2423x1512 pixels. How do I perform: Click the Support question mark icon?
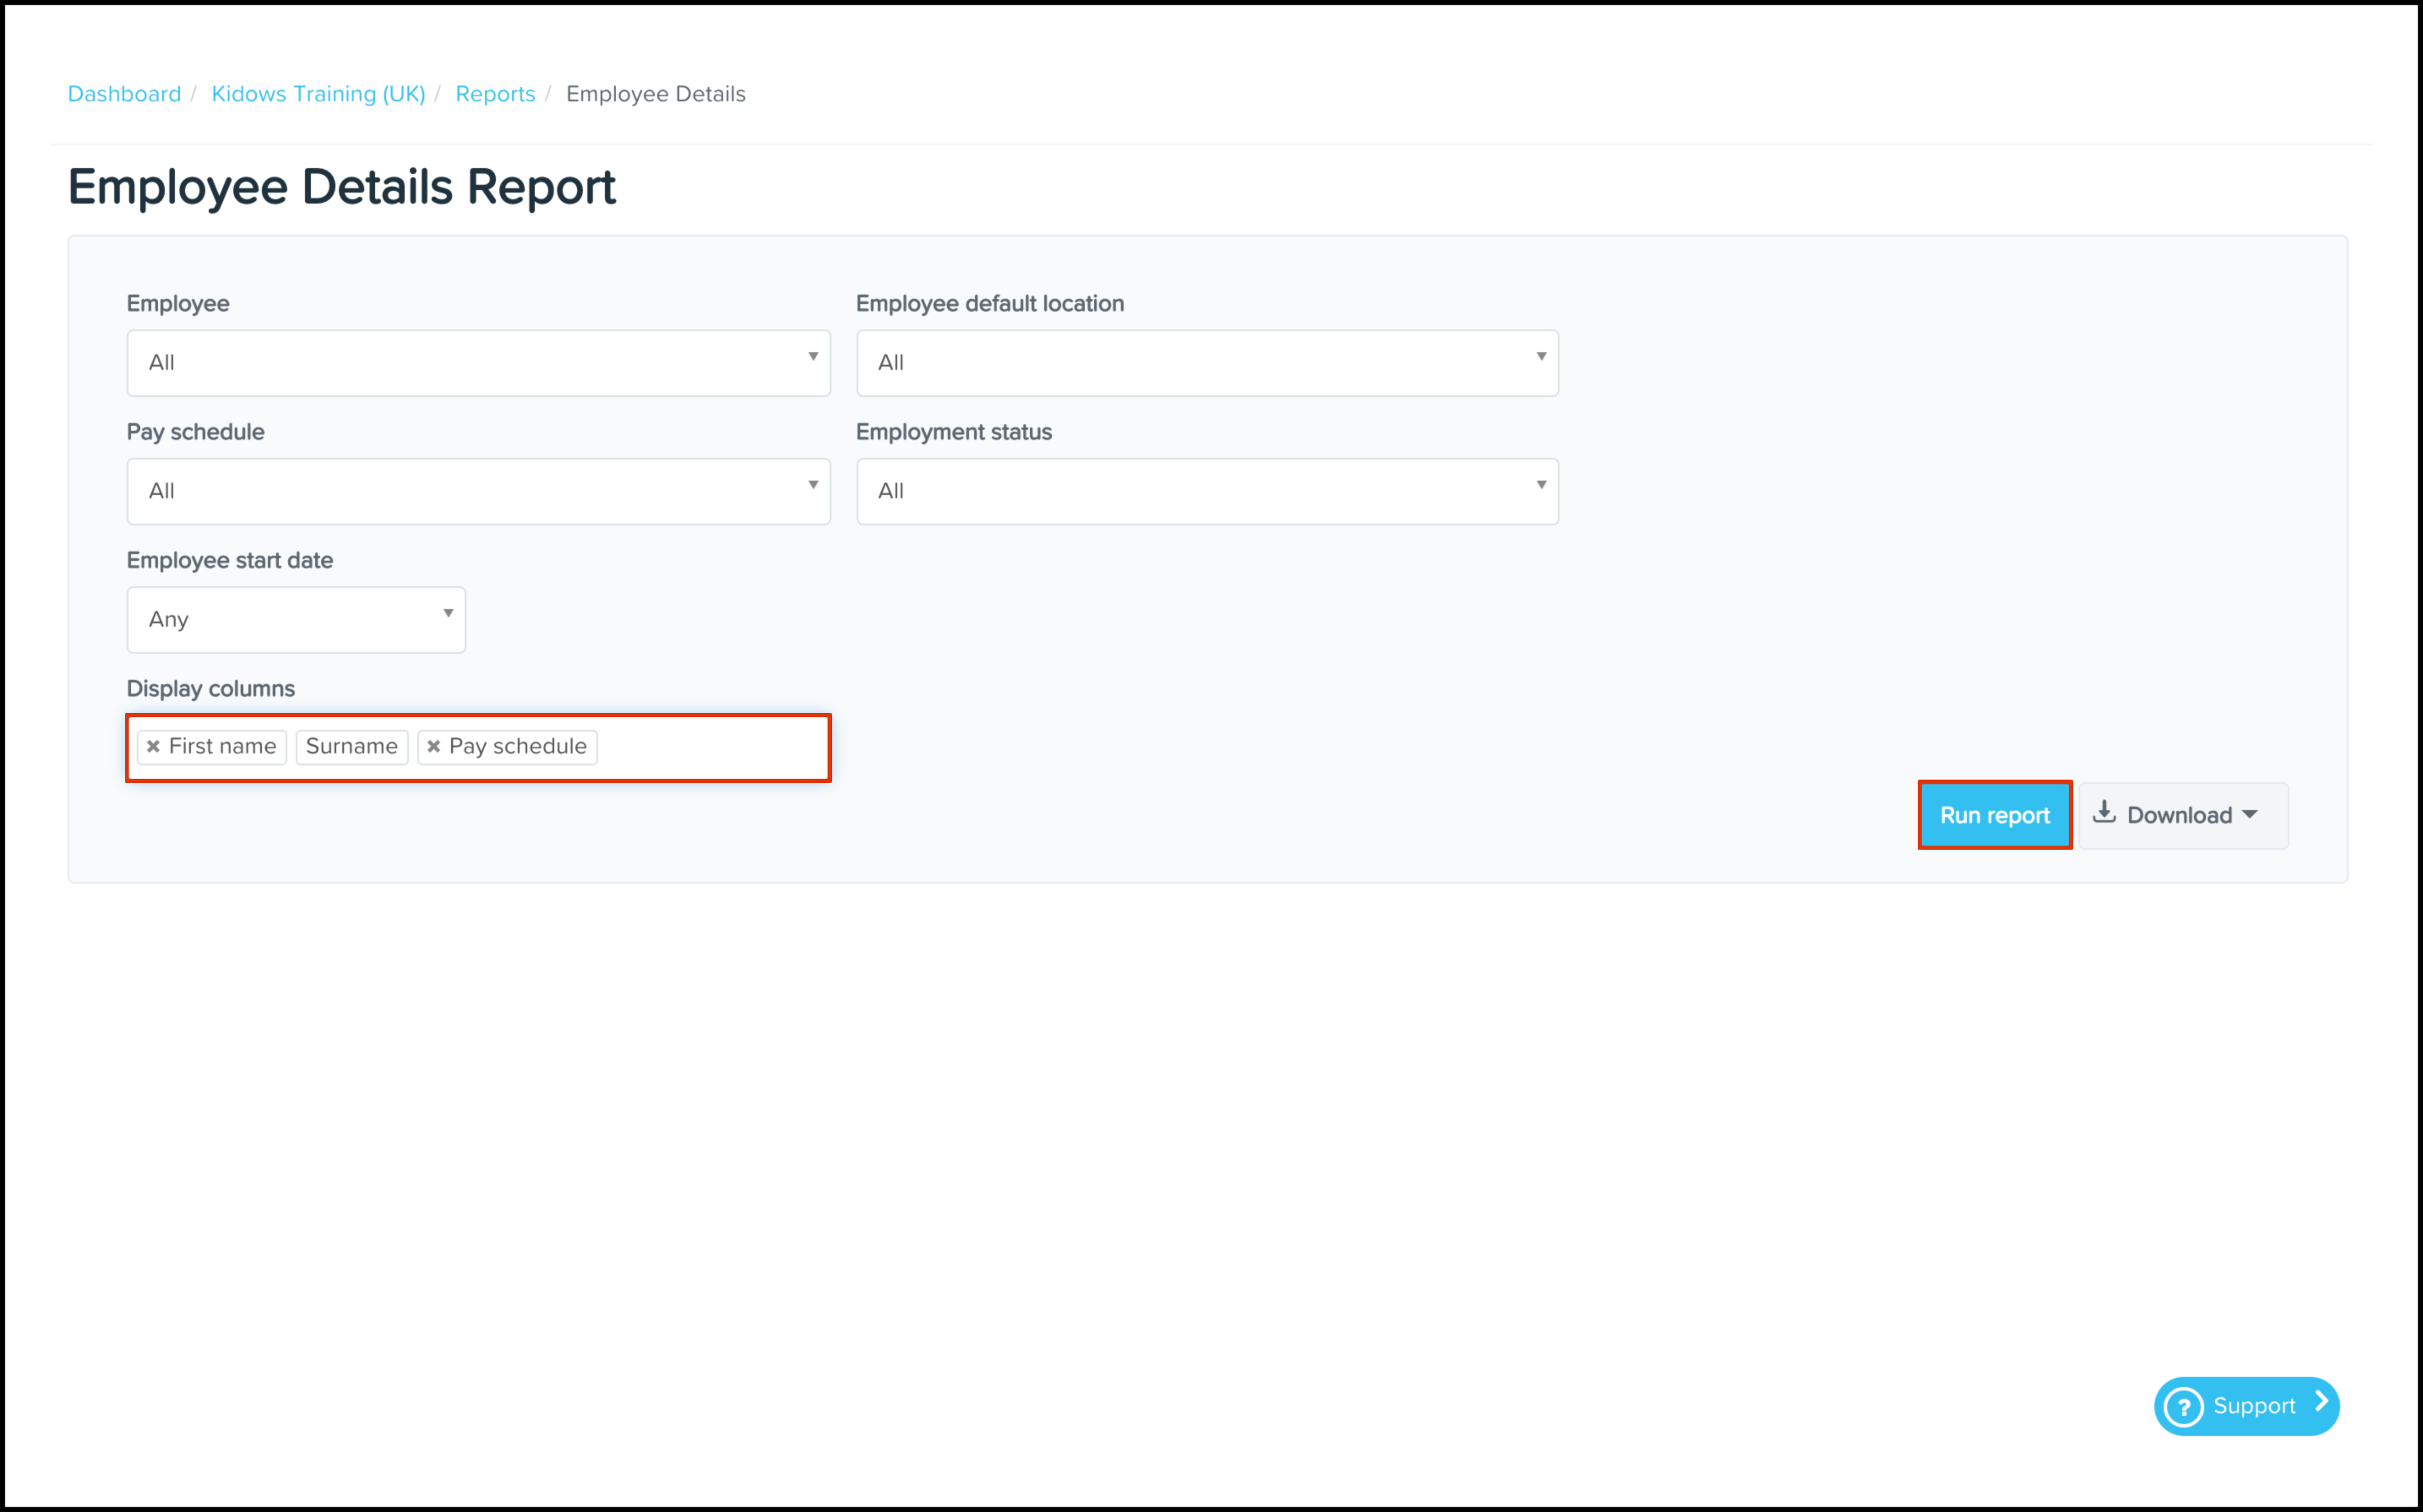click(2183, 1407)
